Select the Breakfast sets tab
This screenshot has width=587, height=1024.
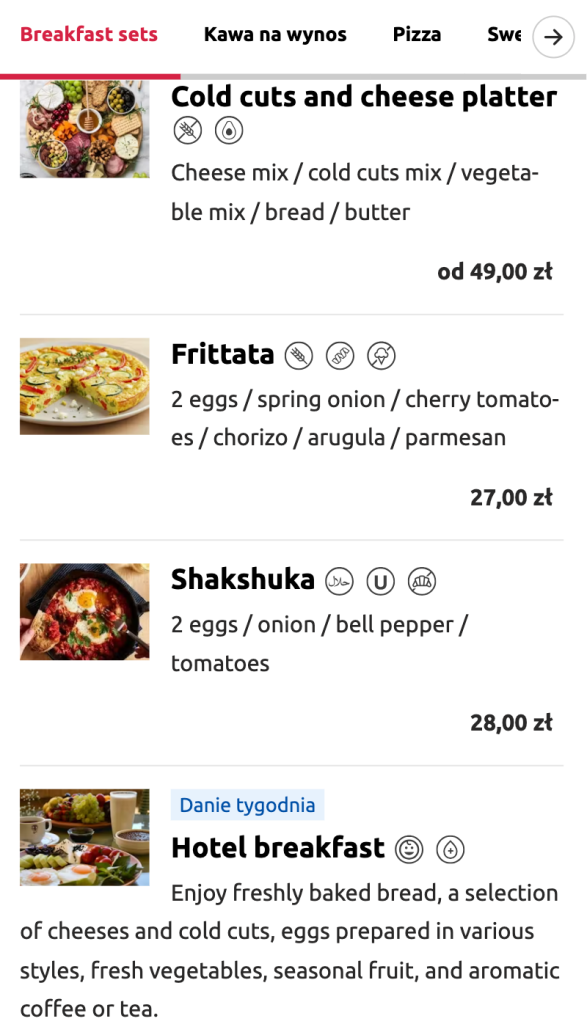point(88,32)
